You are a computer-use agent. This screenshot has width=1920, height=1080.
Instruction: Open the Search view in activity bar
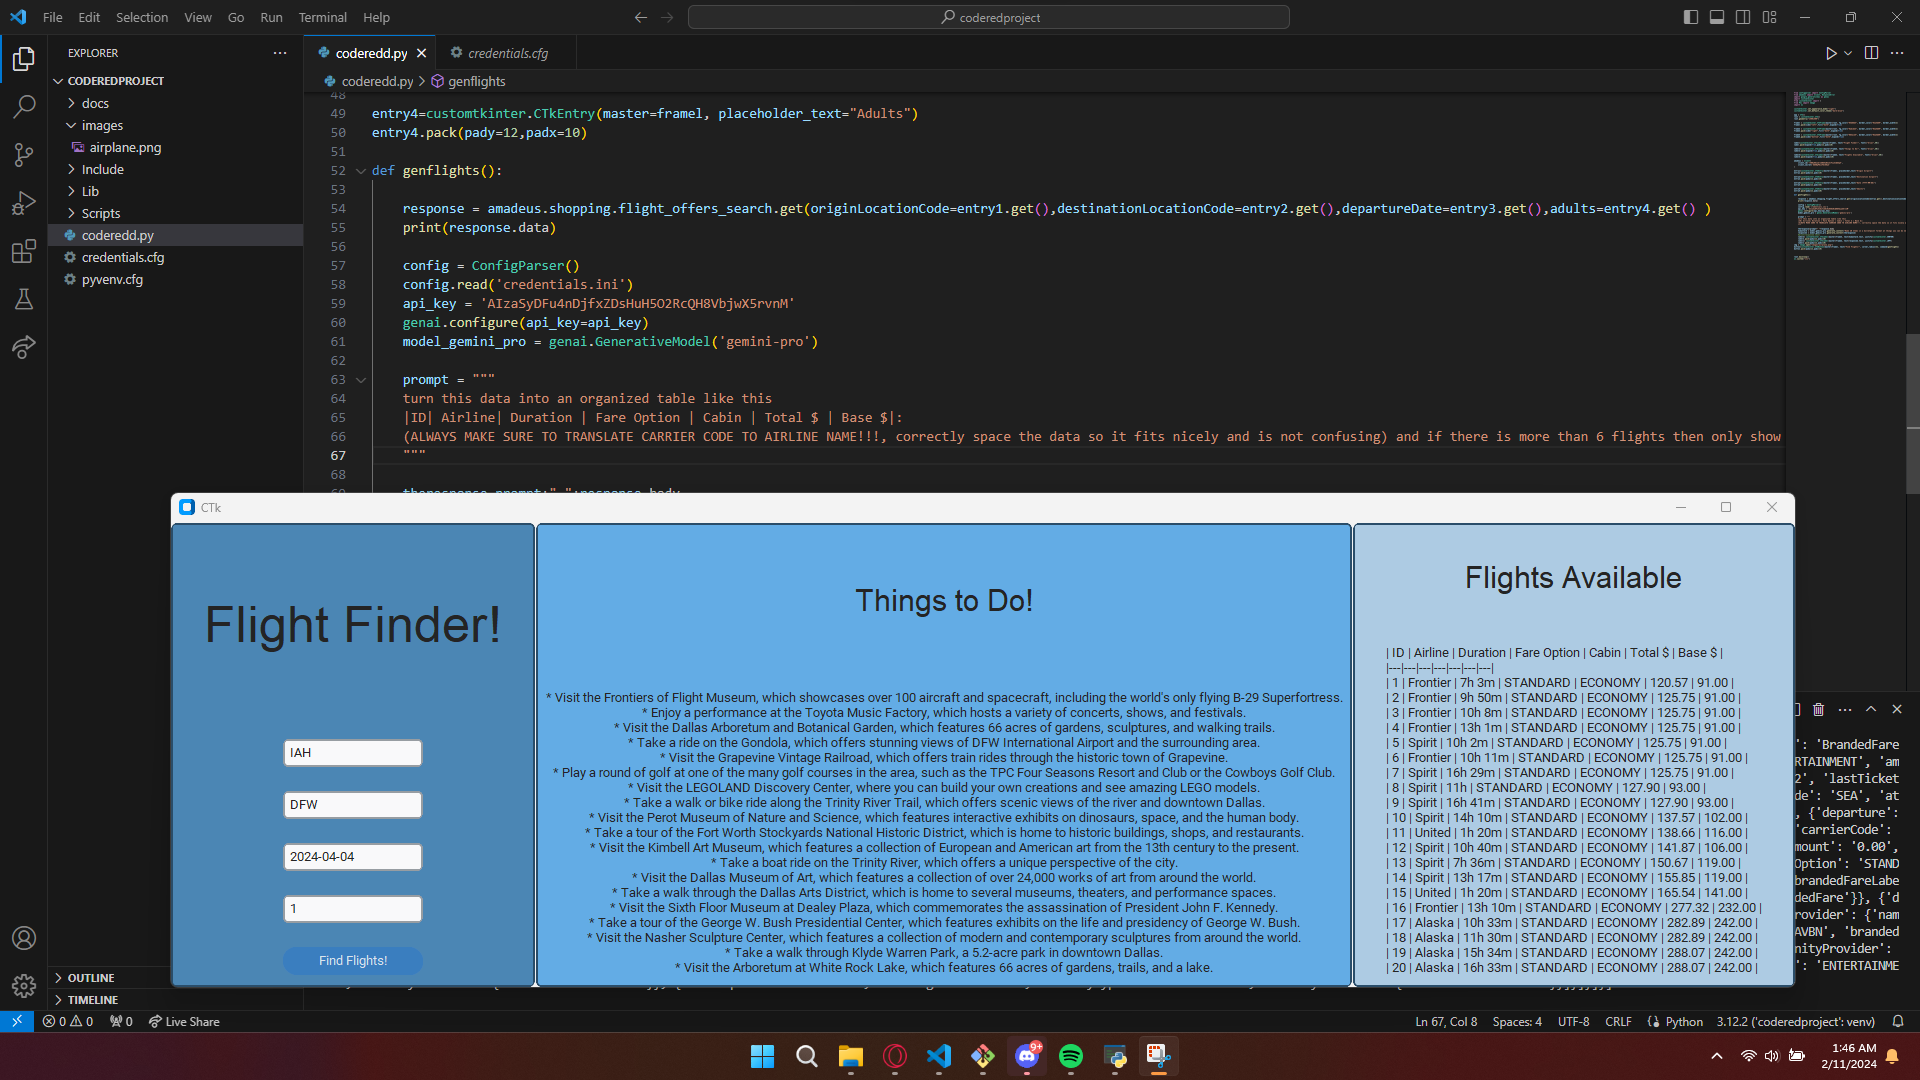(x=24, y=106)
